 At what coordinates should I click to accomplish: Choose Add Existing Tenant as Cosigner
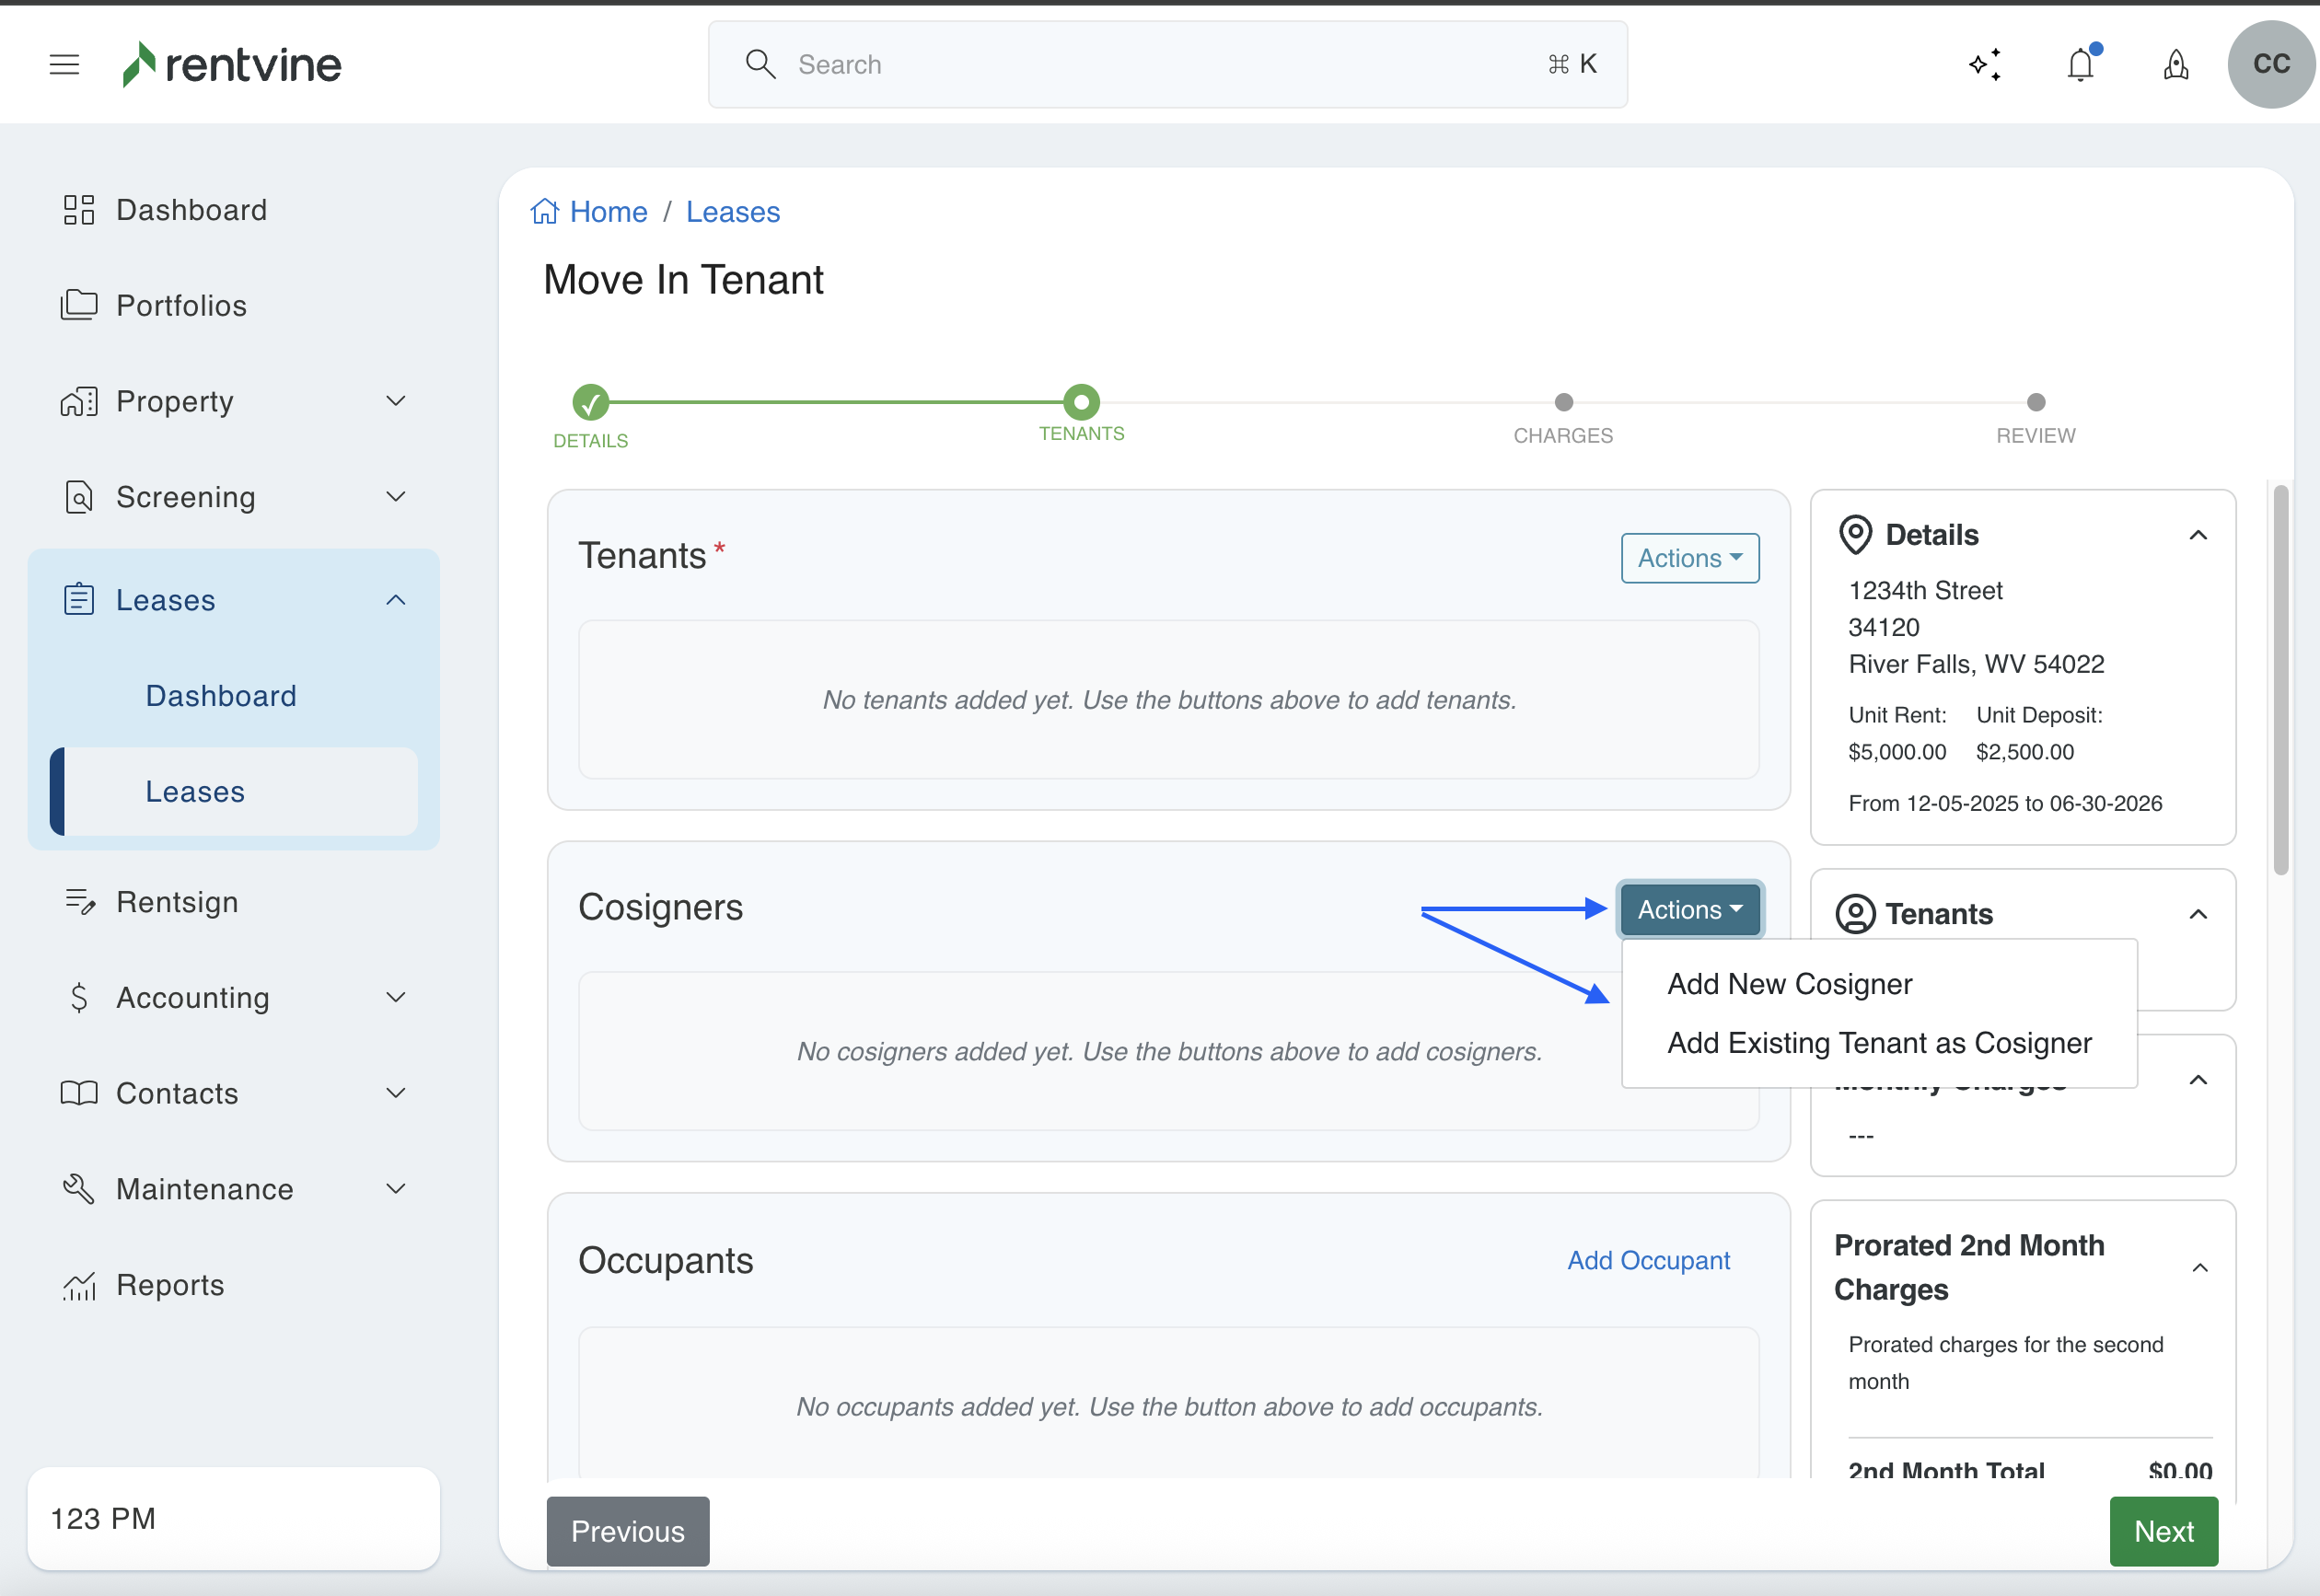click(1878, 1043)
